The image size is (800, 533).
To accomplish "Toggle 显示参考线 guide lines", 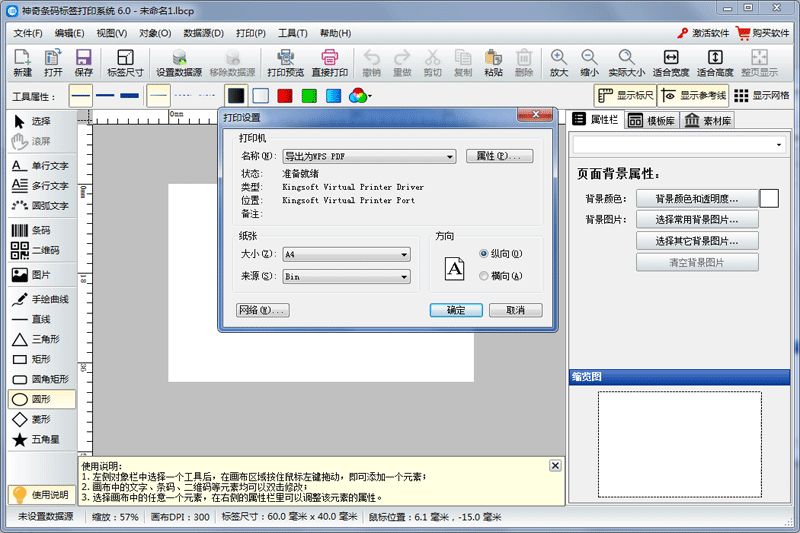I will point(693,95).
